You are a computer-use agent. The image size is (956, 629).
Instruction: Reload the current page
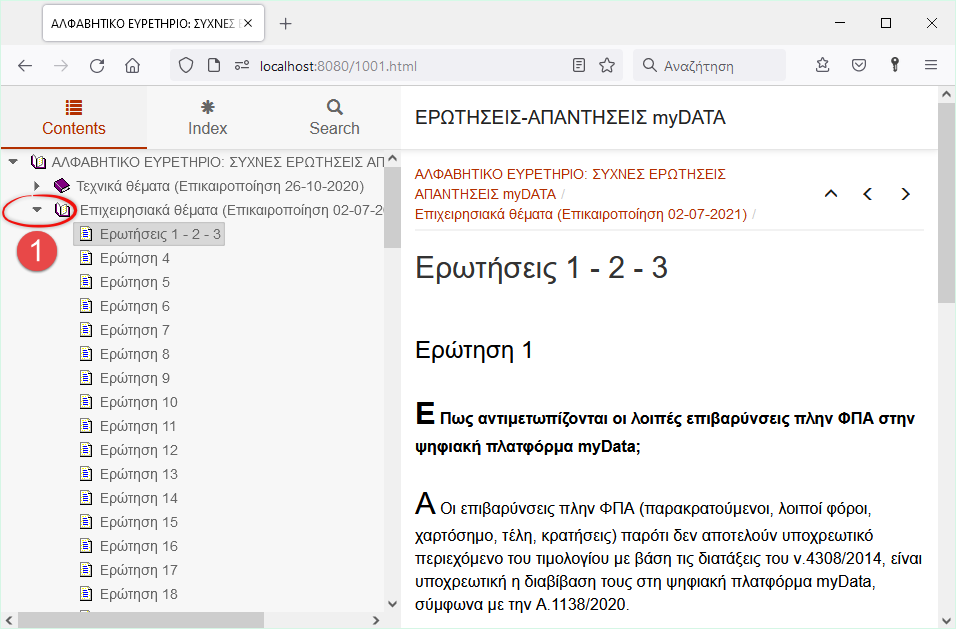coord(97,66)
